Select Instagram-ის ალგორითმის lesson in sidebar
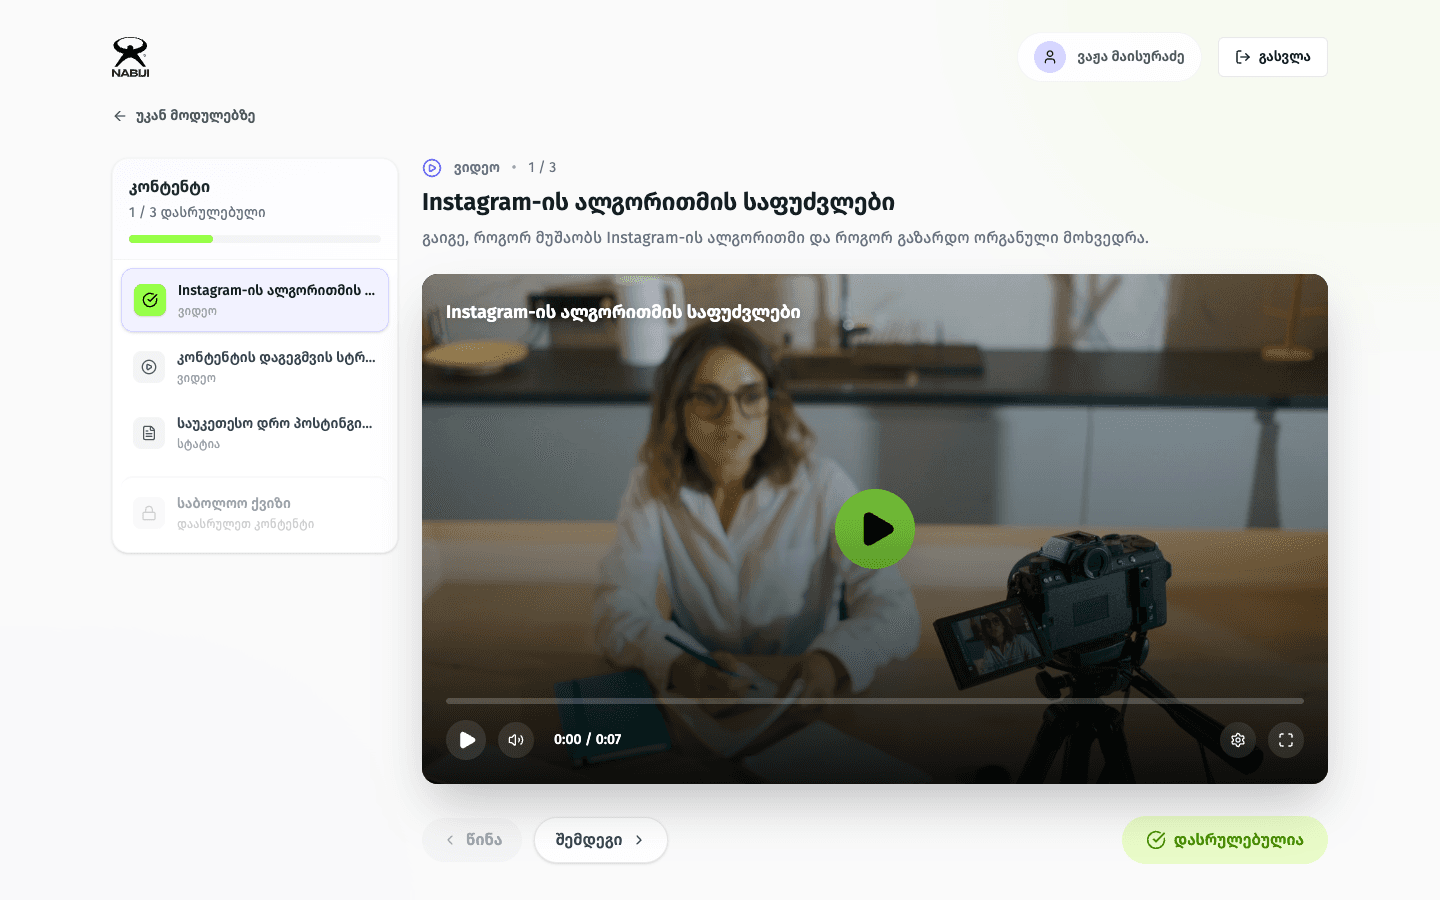This screenshot has height=900, width=1440. click(x=255, y=300)
